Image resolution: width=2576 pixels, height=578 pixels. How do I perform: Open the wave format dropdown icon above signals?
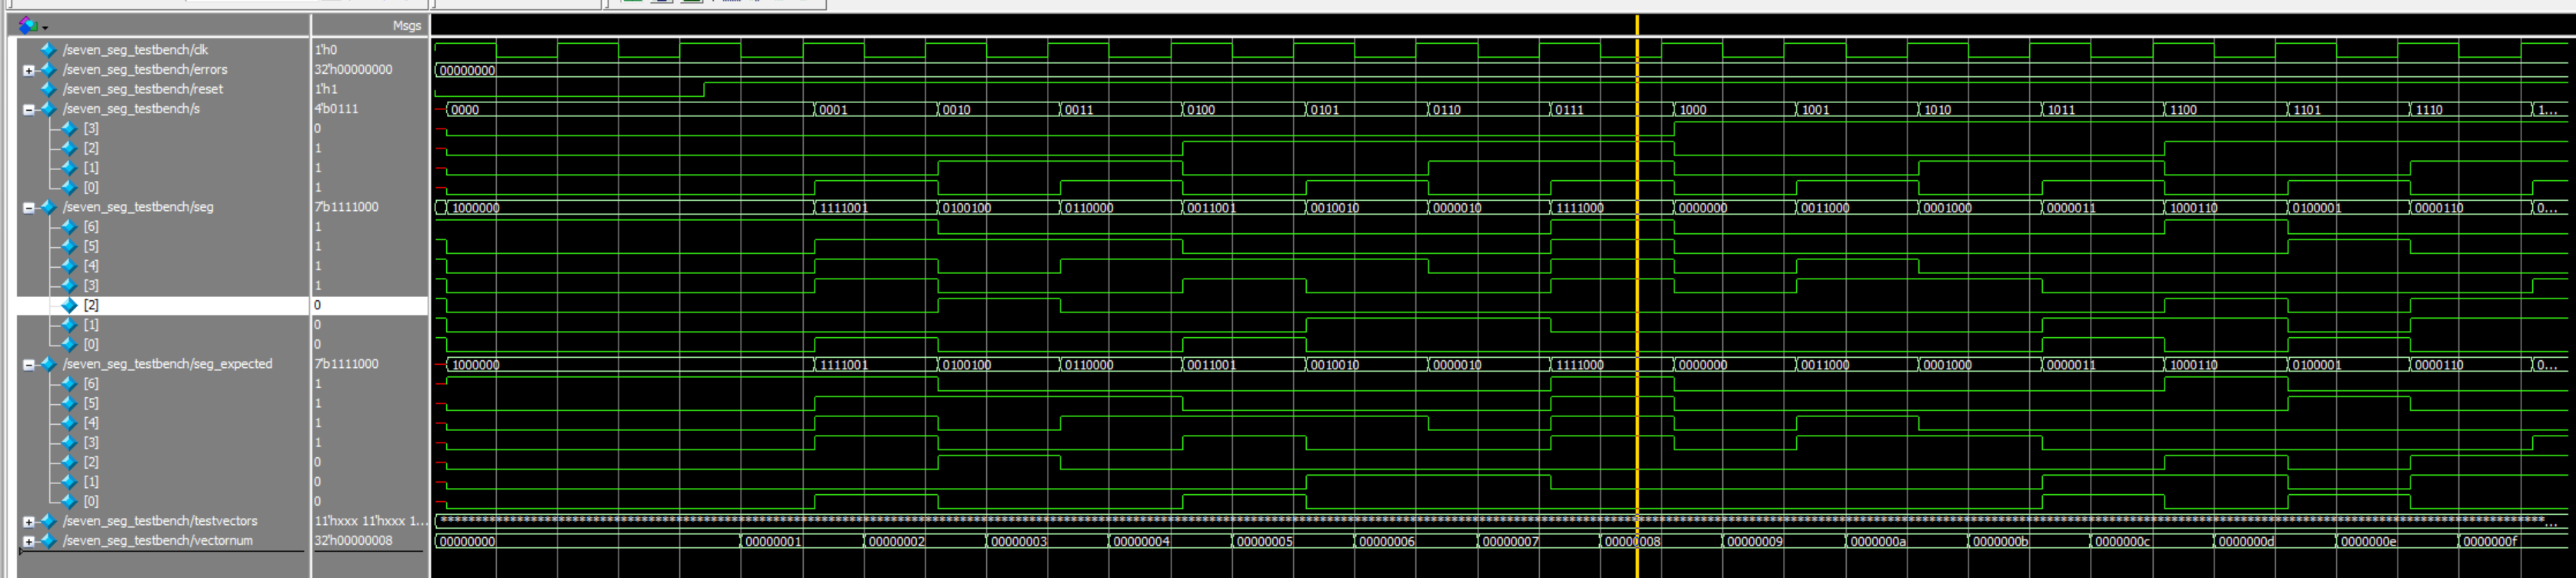point(30,25)
